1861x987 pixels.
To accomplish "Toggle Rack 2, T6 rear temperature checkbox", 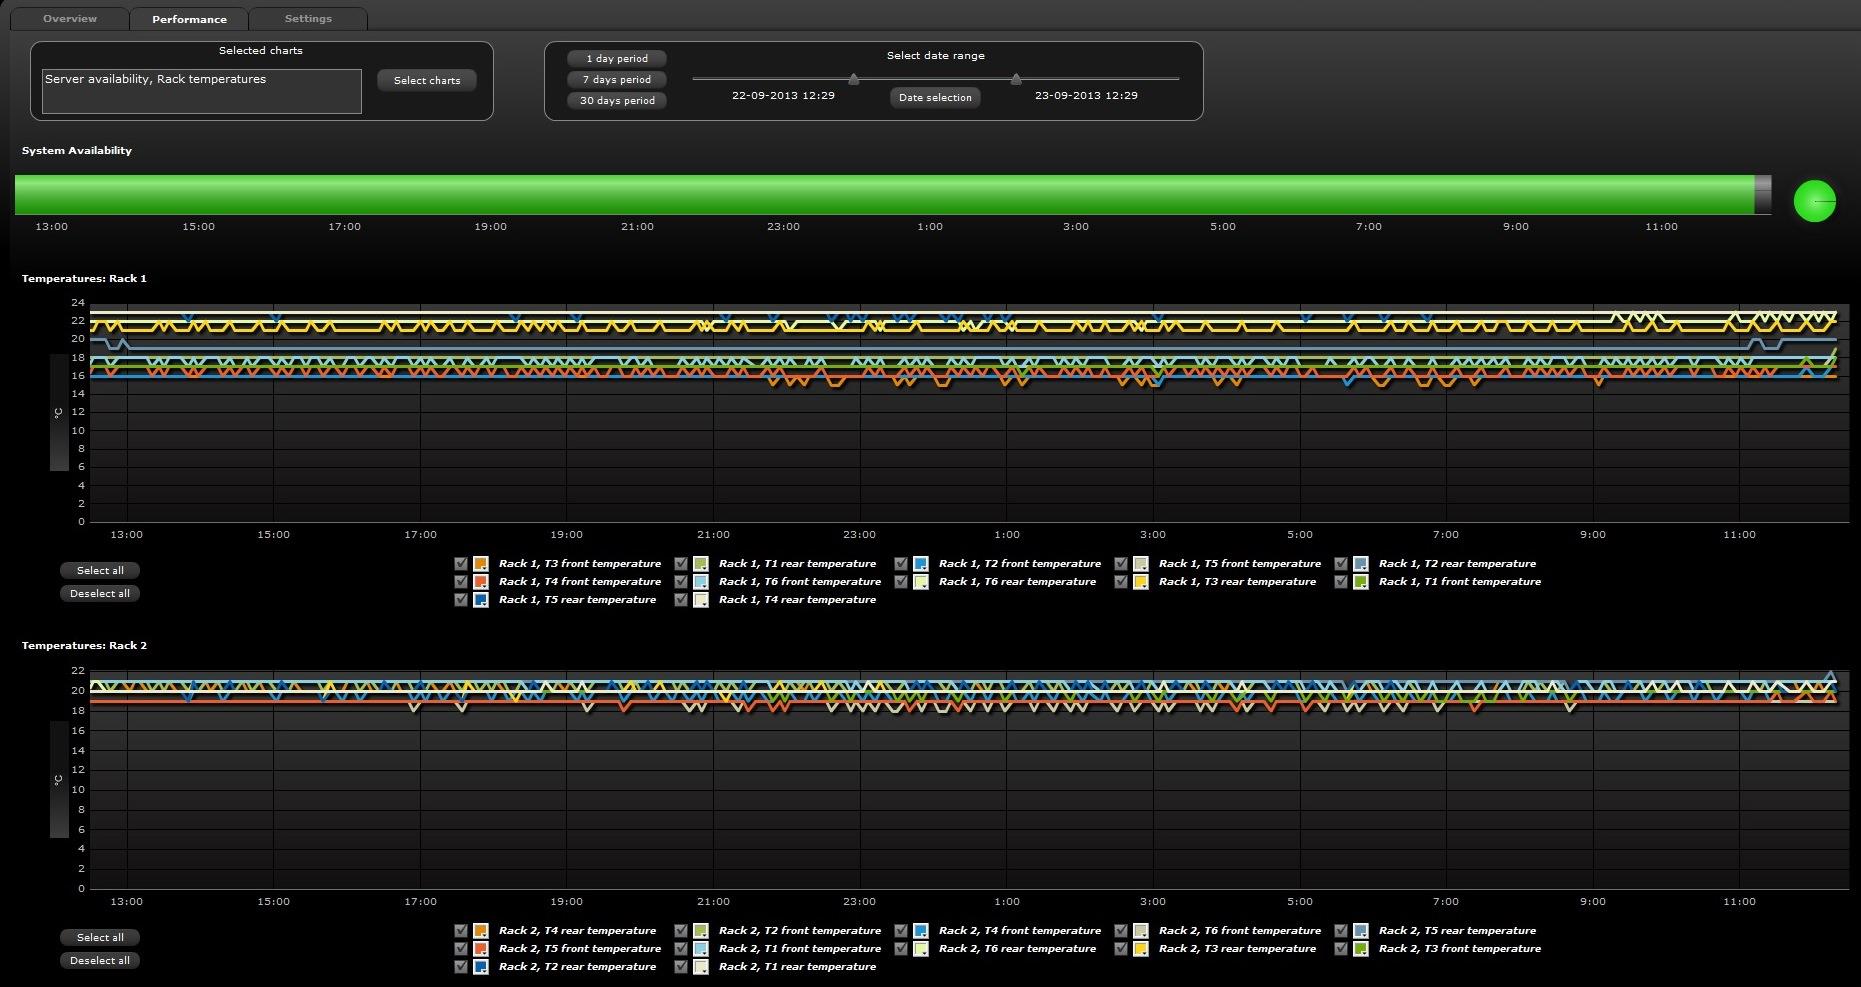I will [901, 949].
